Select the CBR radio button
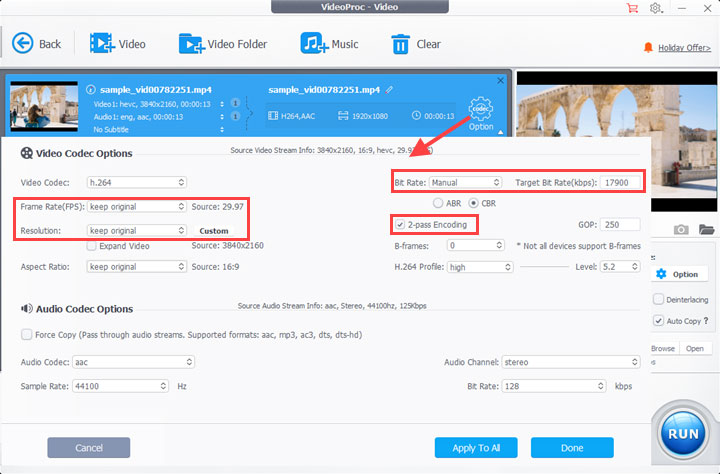 473,203
